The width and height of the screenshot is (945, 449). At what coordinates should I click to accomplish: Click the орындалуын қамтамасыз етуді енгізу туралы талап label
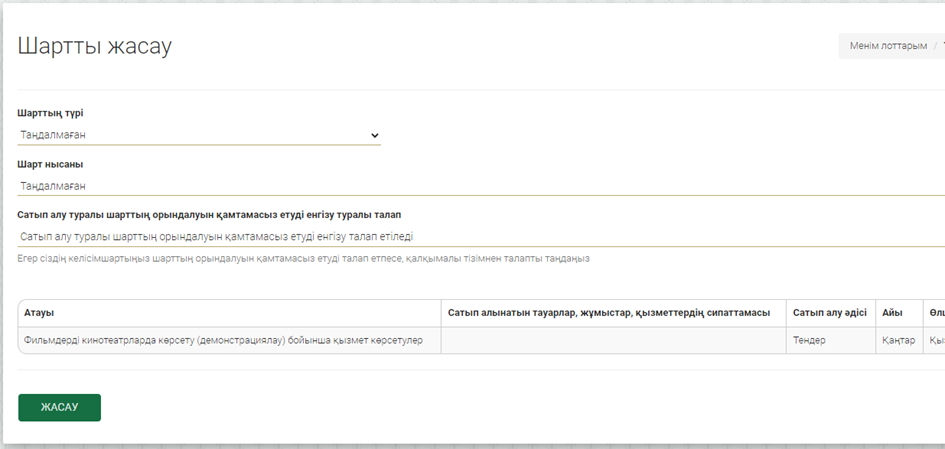(210, 215)
